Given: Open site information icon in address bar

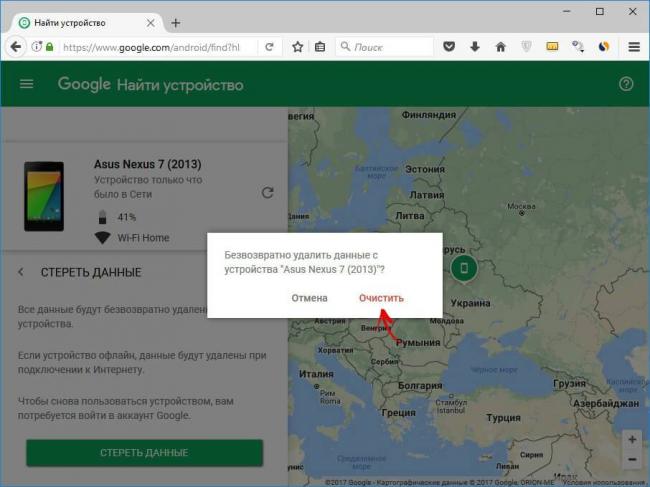Looking at the screenshot, I should coord(36,47).
